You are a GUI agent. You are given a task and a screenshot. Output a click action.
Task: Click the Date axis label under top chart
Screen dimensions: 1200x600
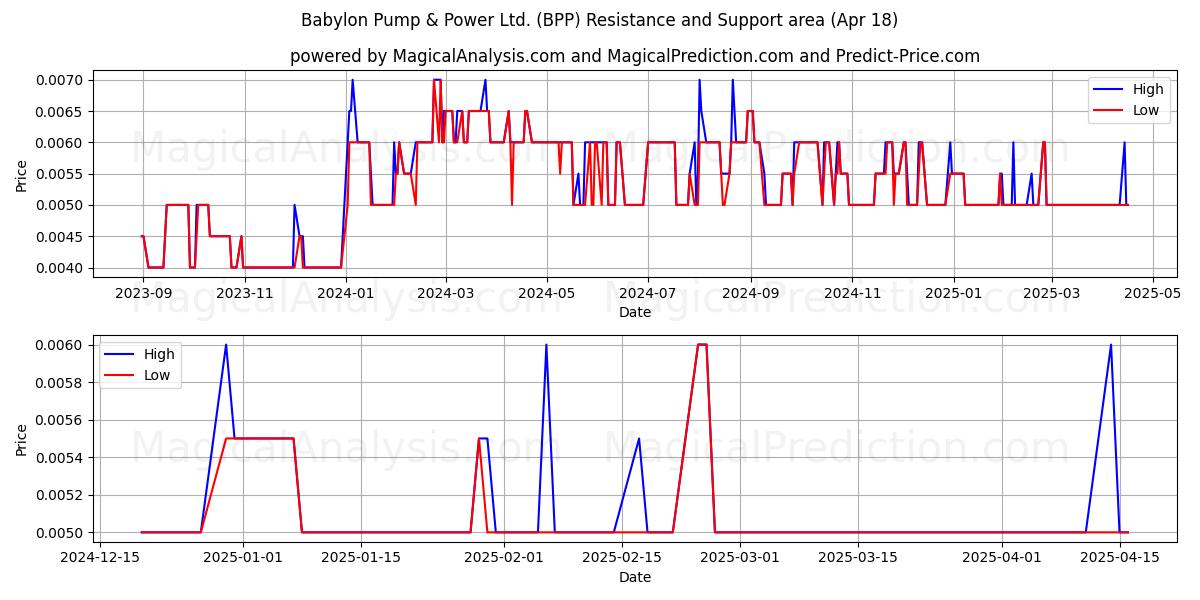[635, 312]
